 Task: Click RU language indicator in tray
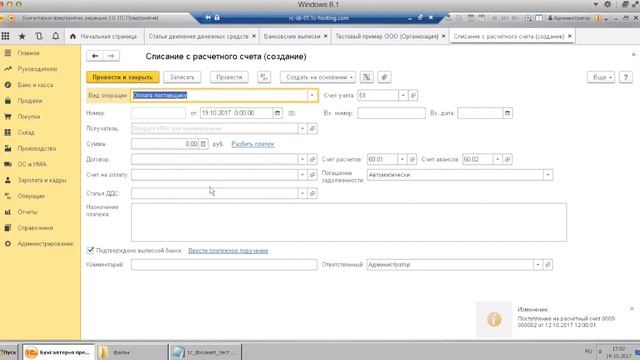[x=588, y=351]
